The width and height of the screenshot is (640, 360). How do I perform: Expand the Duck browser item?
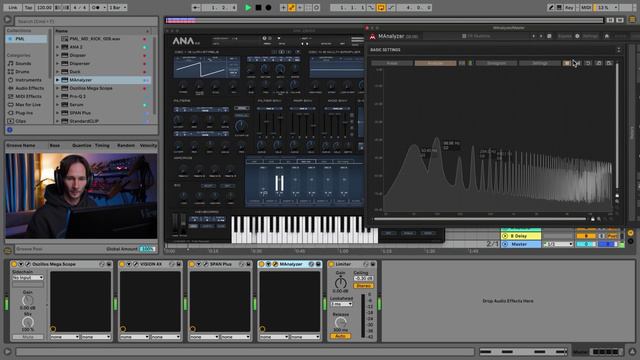[58, 71]
